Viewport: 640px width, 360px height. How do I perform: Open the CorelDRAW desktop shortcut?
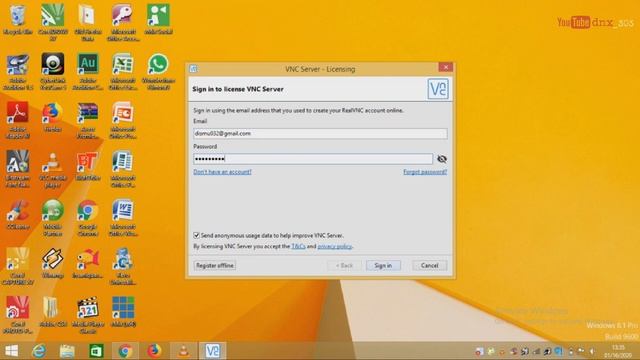tap(53, 22)
